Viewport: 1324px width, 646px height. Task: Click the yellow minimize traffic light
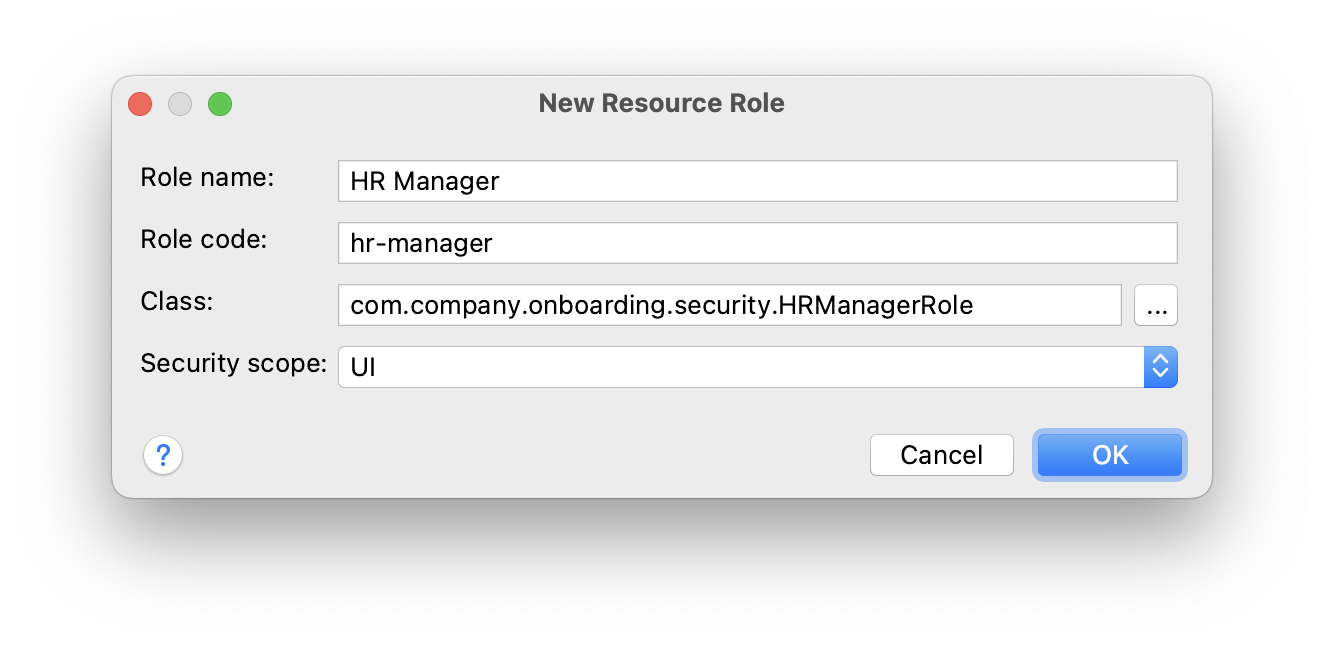(x=180, y=103)
